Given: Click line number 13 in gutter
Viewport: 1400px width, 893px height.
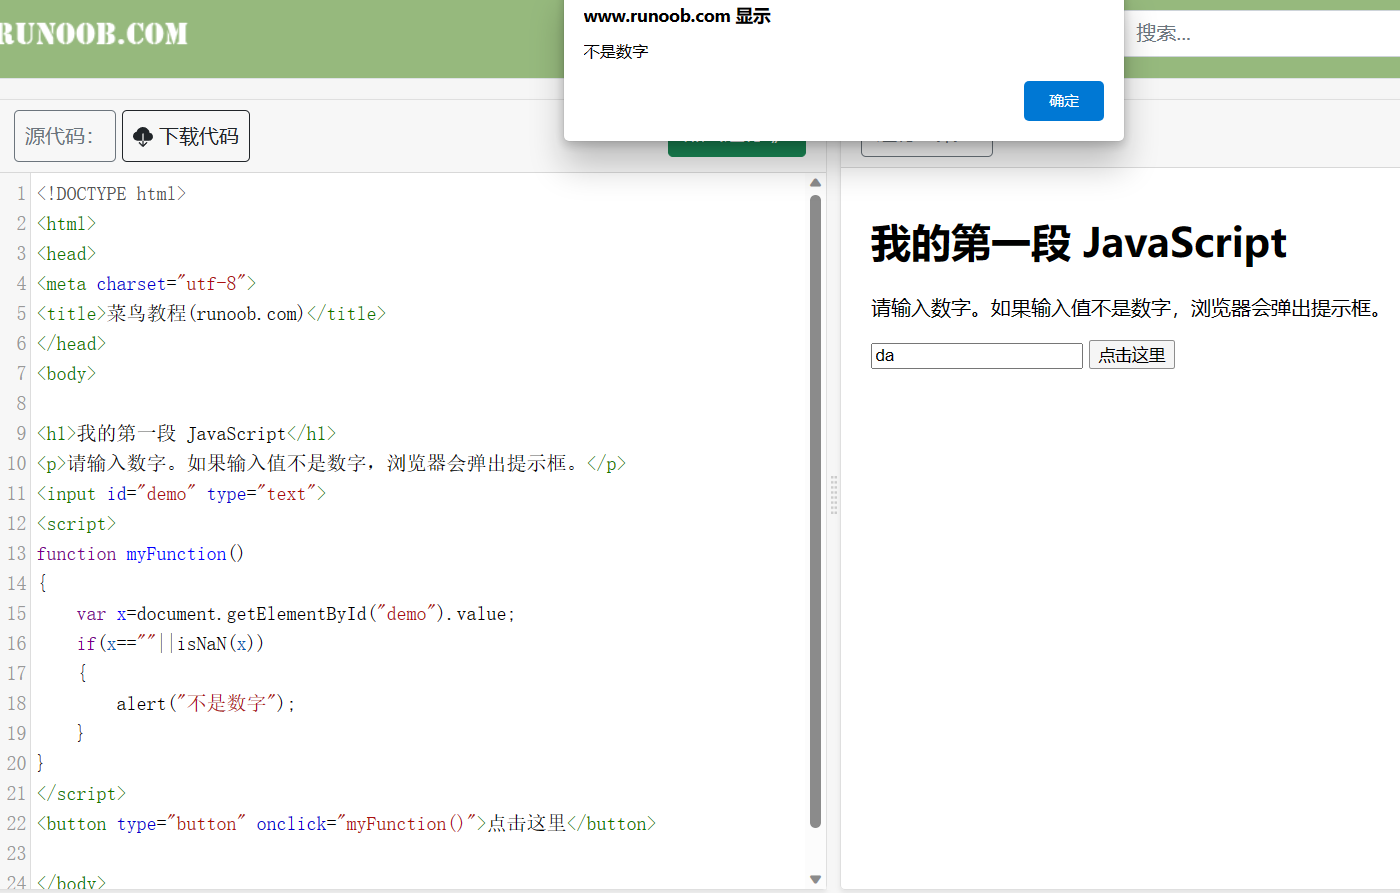Looking at the screenshot, I should pyautogui.click(x=16, y=554).
